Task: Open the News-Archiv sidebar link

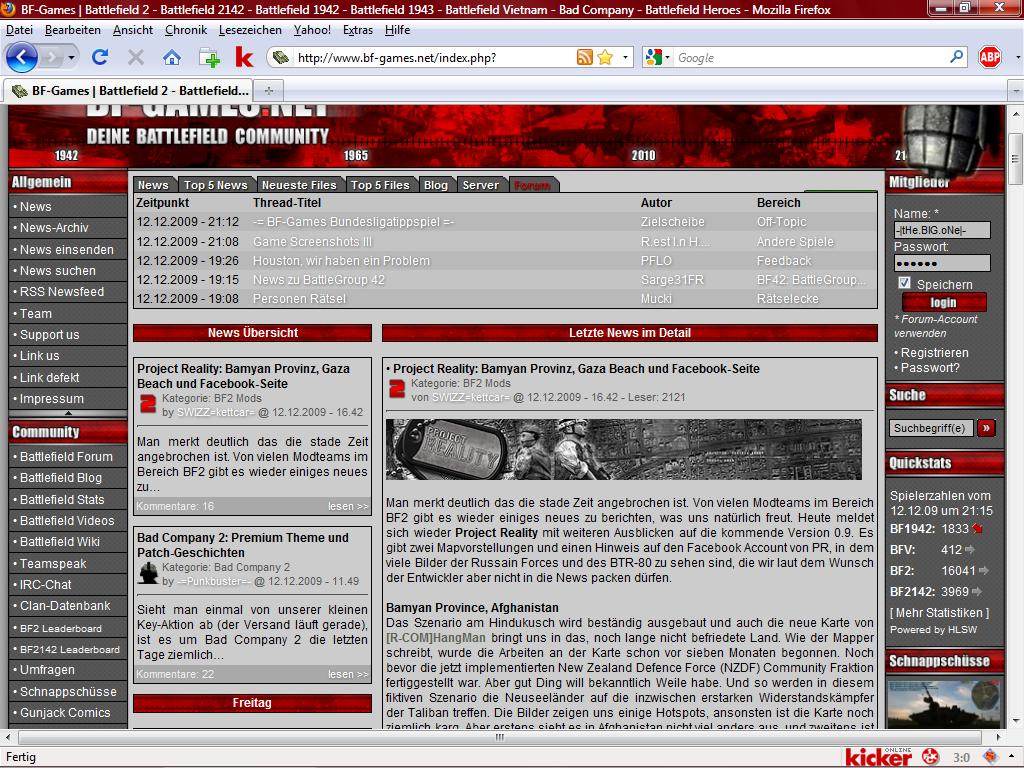Action: click(x=54, y=227)
